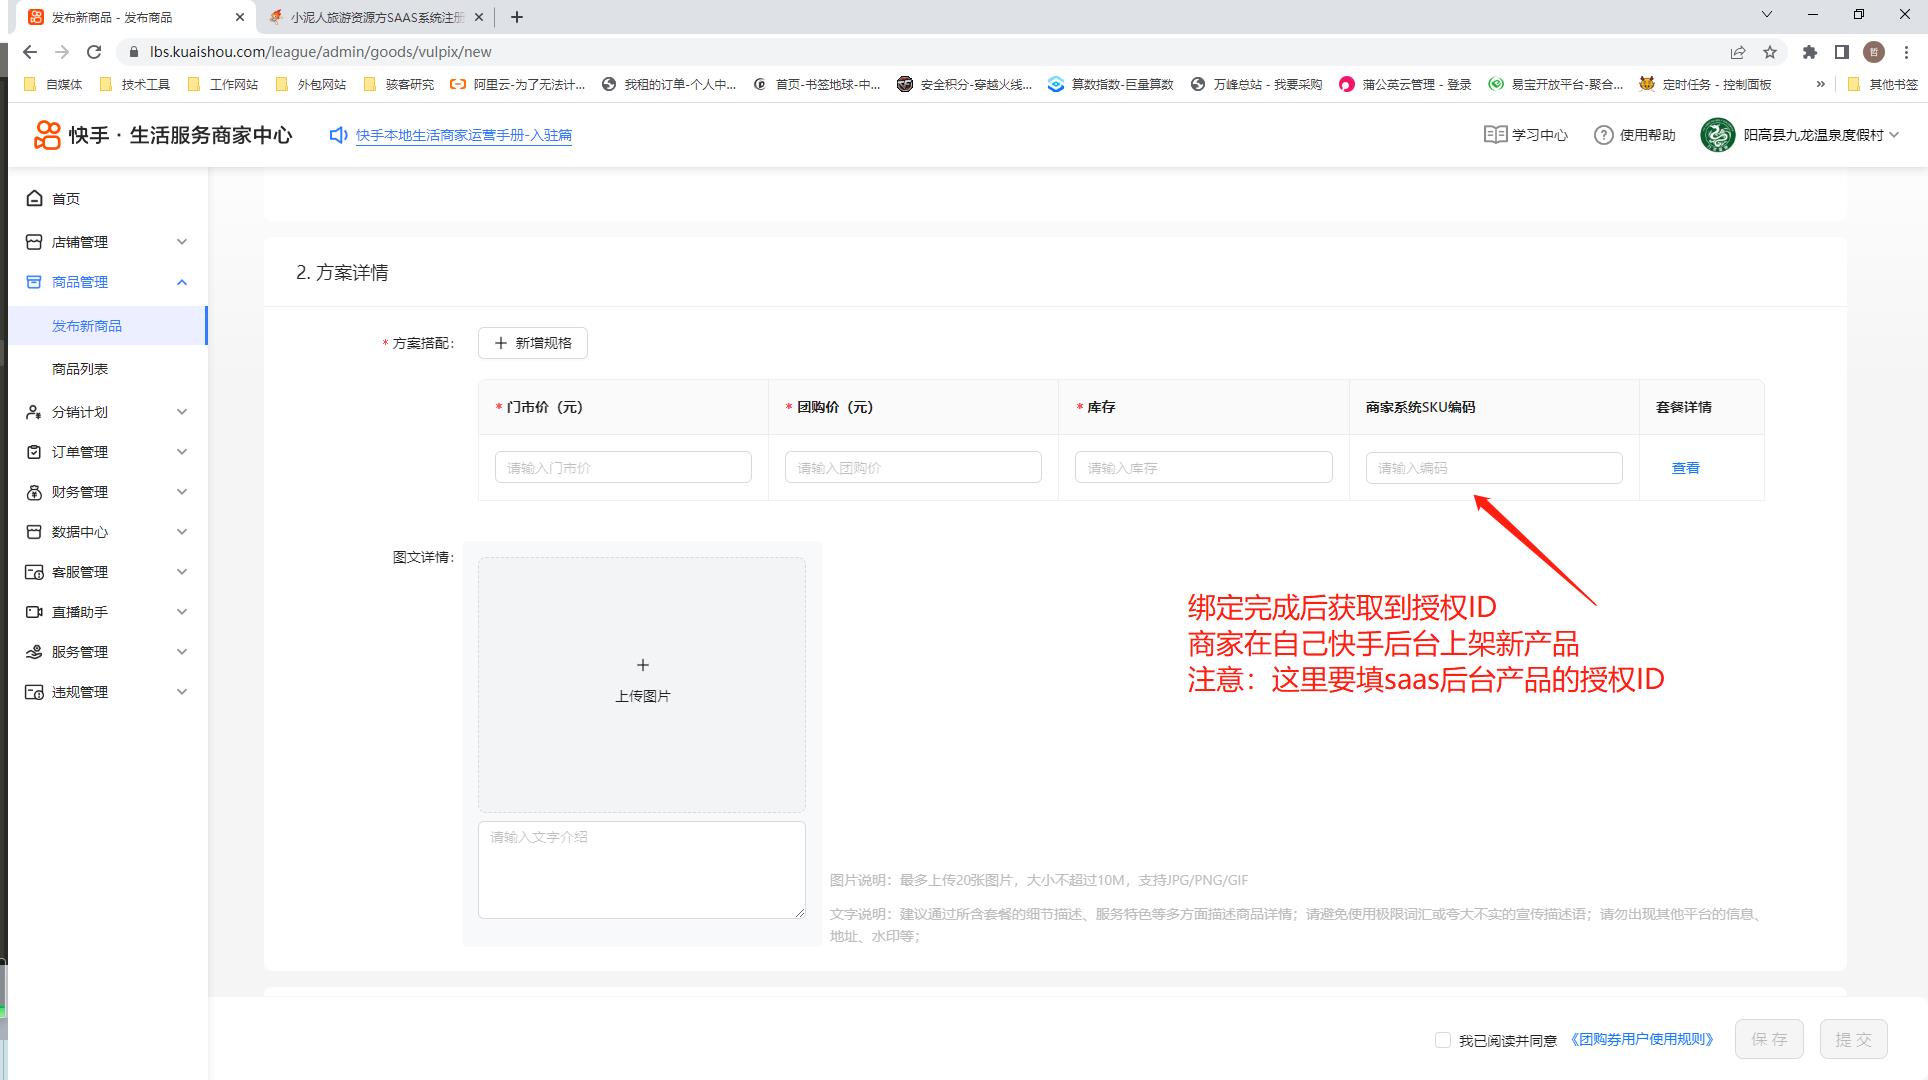Click the 上传图片 upload area
Viewport: 1928px width, 1080px height.
[x=642, y=684]
